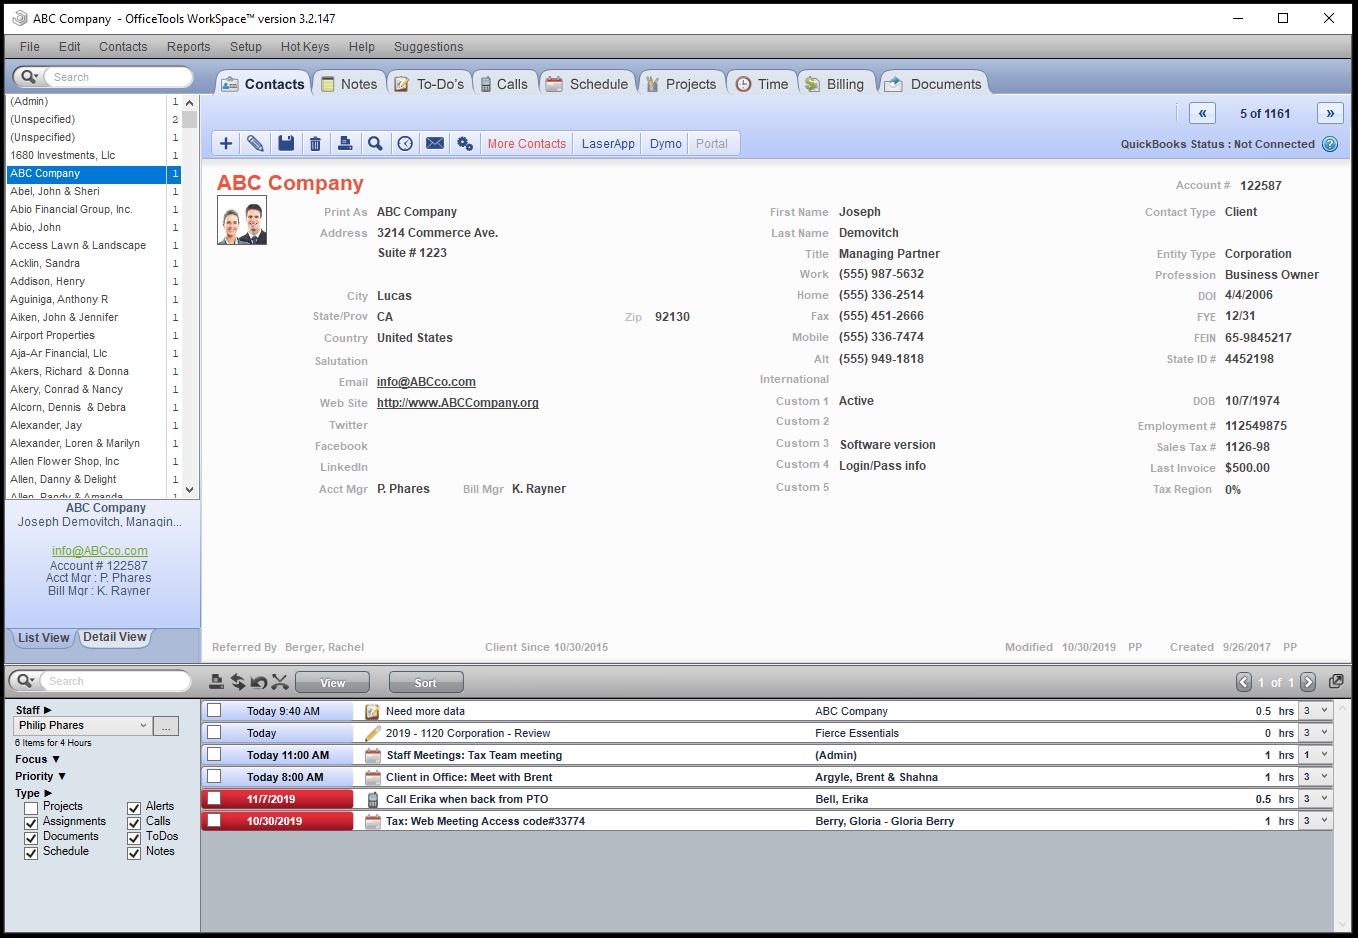This screenshot has width=1358, height=938.
Task: Switch to the Billing tab
Action: click(835, 84)
